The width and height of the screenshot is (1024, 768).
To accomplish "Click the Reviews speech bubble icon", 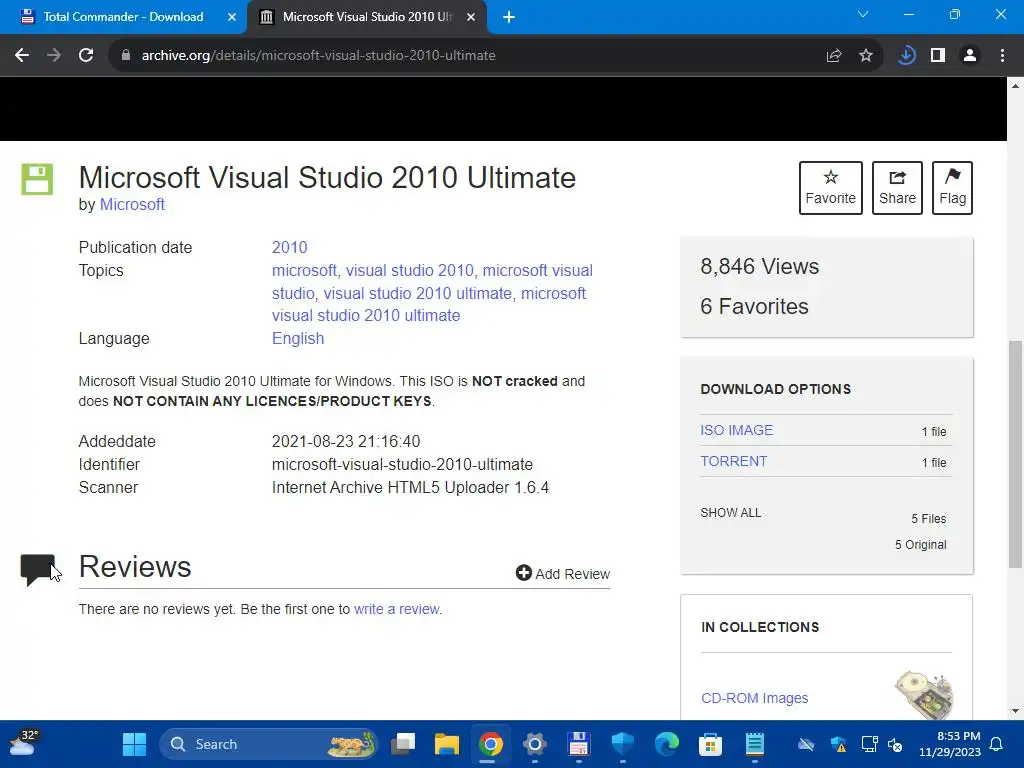I will (x=37, y=569).
